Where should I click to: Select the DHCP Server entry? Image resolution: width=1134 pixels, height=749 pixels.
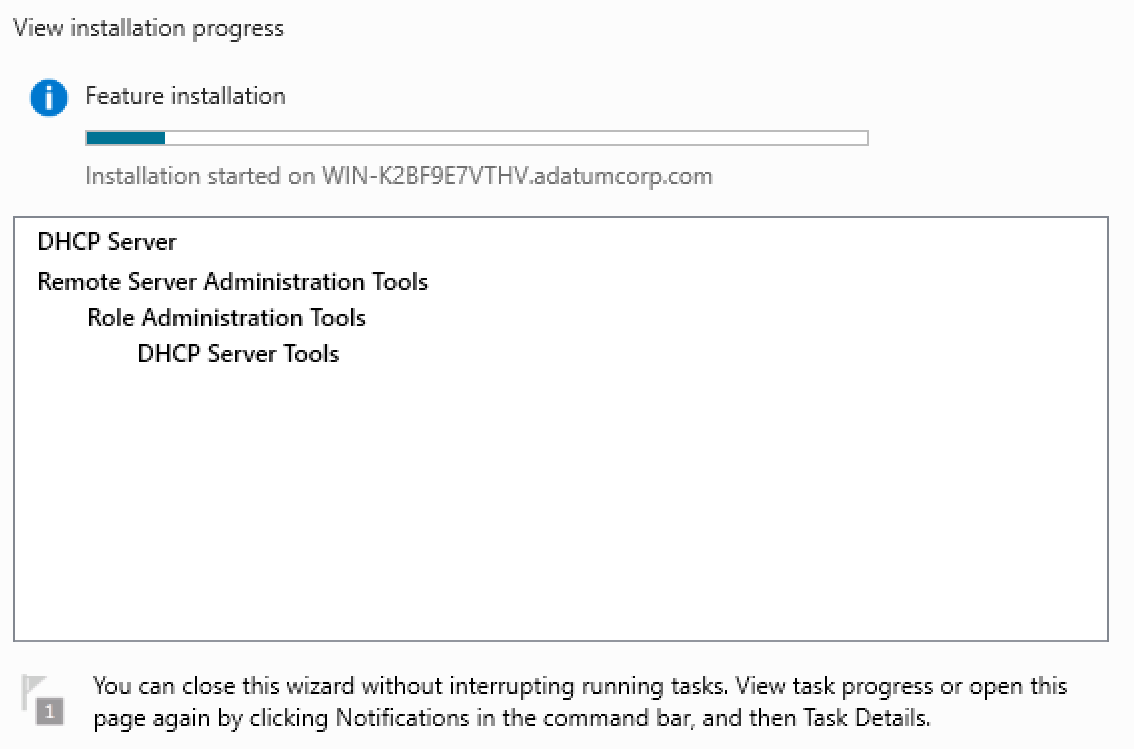(107, 242)
